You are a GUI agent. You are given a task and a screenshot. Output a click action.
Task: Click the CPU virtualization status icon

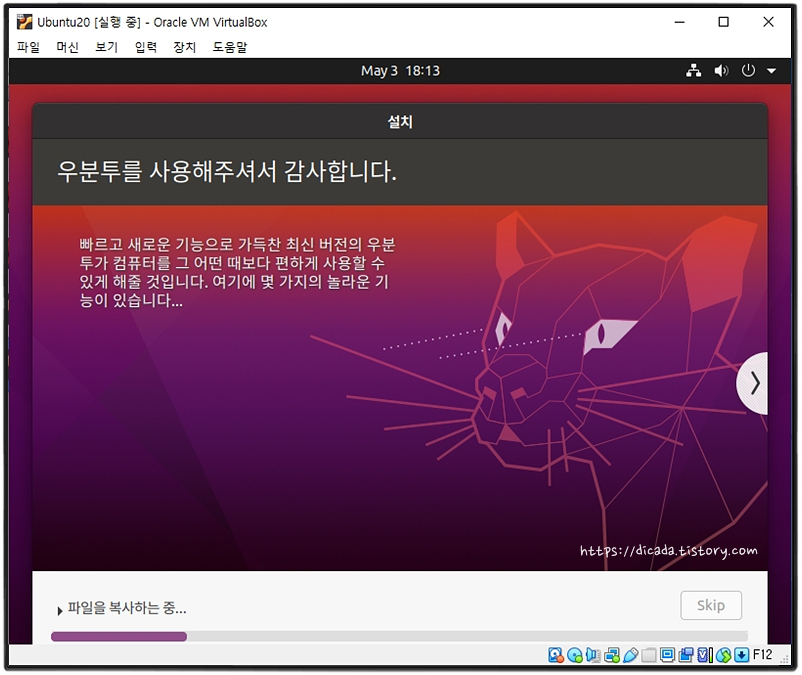point(704,655)
